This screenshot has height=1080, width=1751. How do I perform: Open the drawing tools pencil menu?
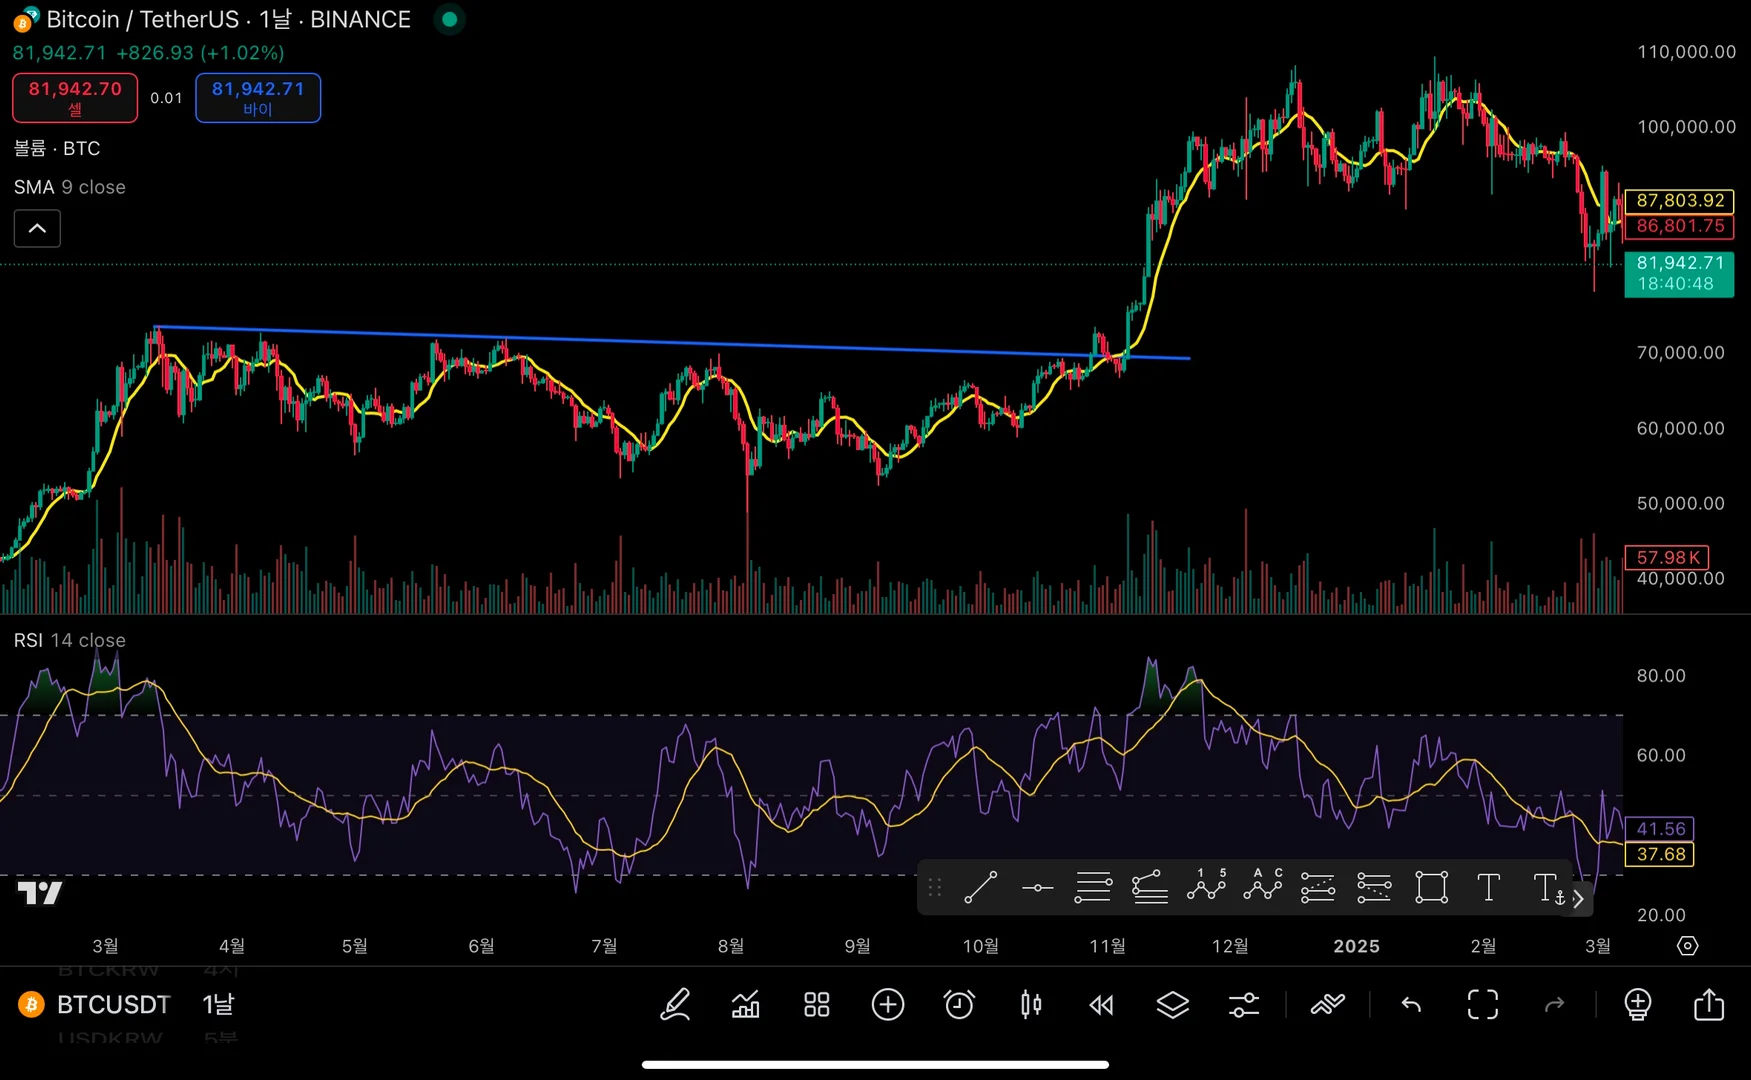(x=676, y=1004)
